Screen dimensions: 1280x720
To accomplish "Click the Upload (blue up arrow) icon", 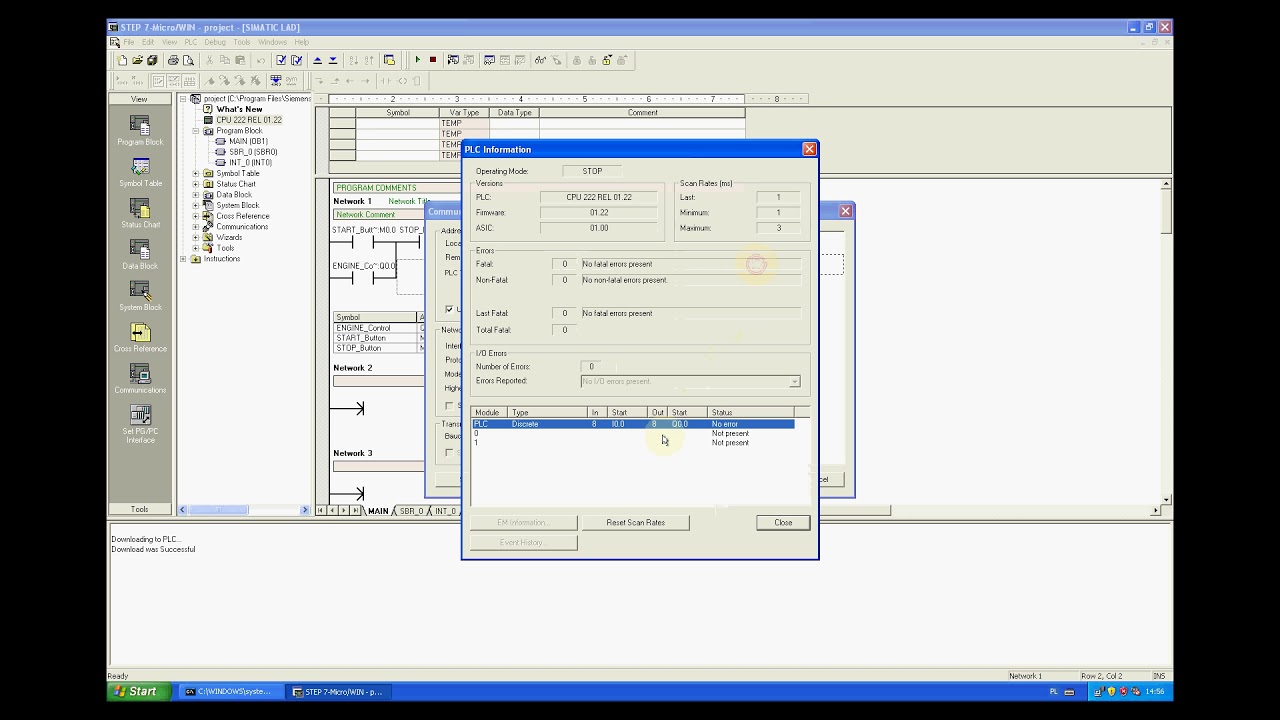I will tap(317, 60).
